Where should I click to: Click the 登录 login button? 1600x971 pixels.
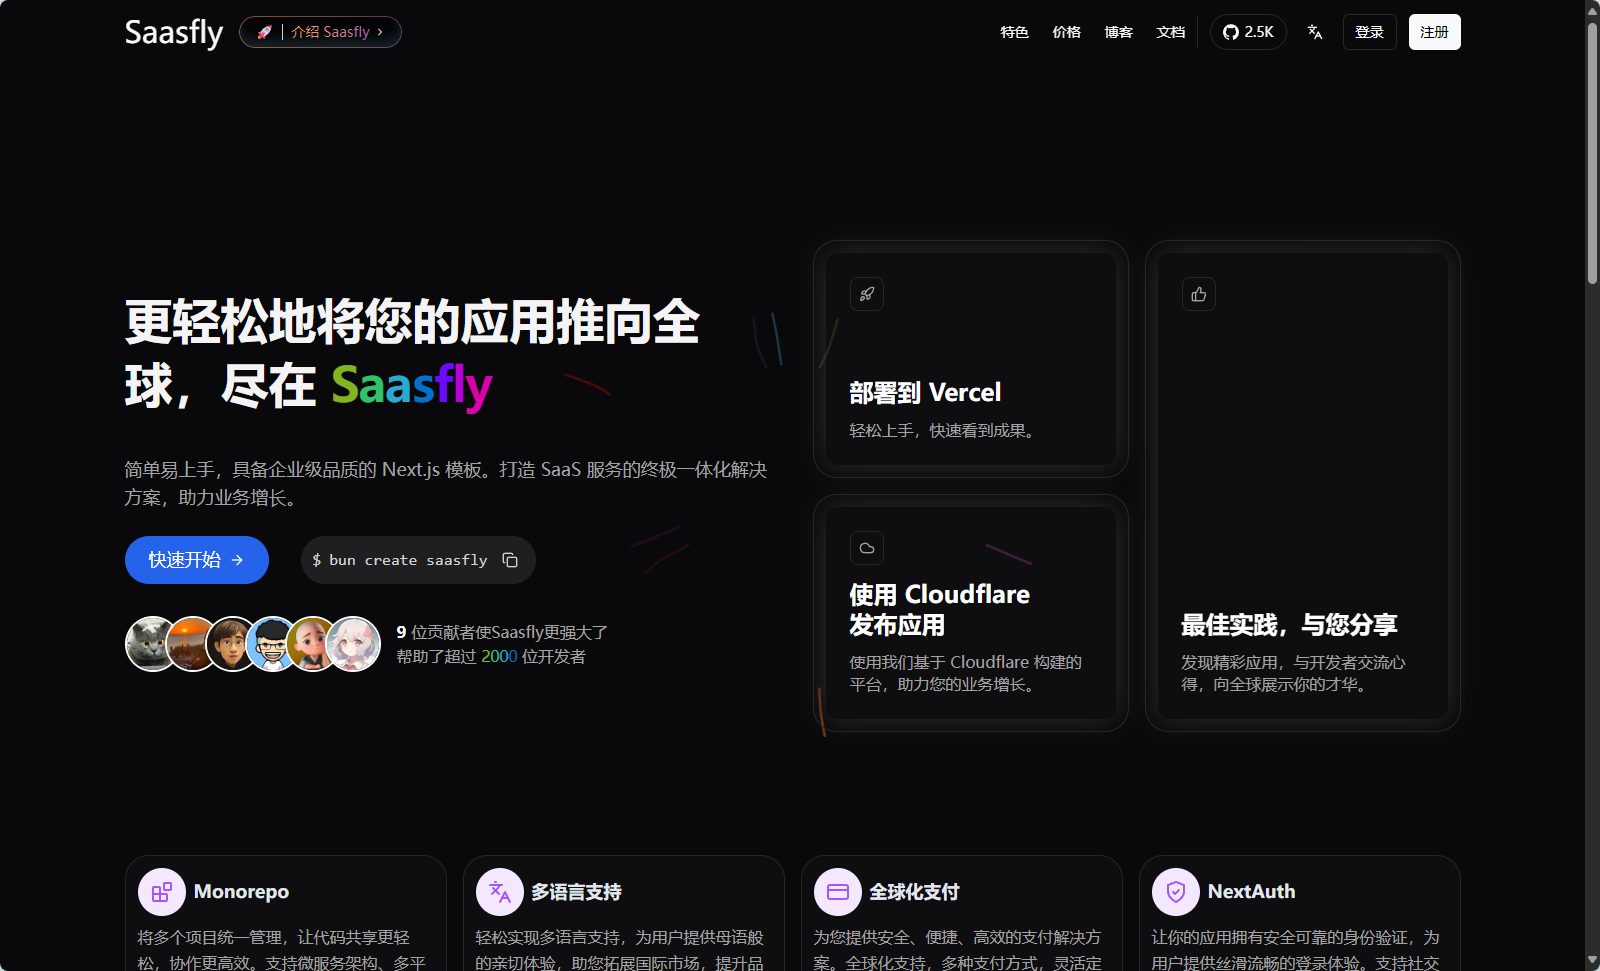[x=1369, y=32]
